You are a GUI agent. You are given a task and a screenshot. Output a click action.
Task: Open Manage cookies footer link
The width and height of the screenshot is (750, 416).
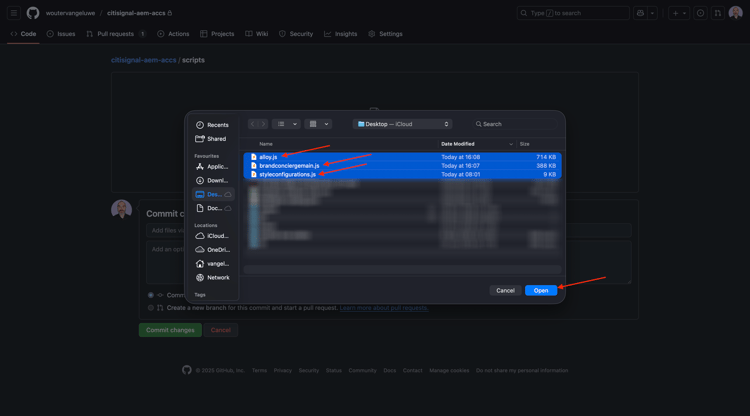click(x=449, y=371)
